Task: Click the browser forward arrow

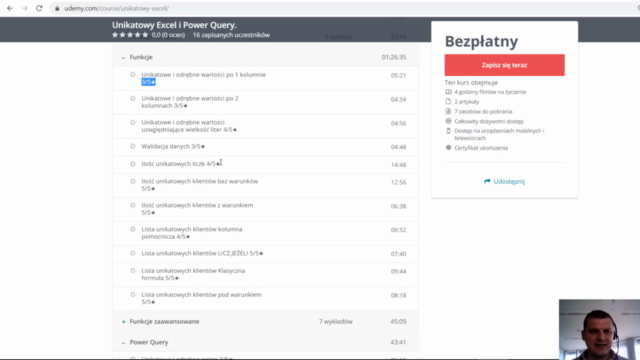Action: coord(24,8)
